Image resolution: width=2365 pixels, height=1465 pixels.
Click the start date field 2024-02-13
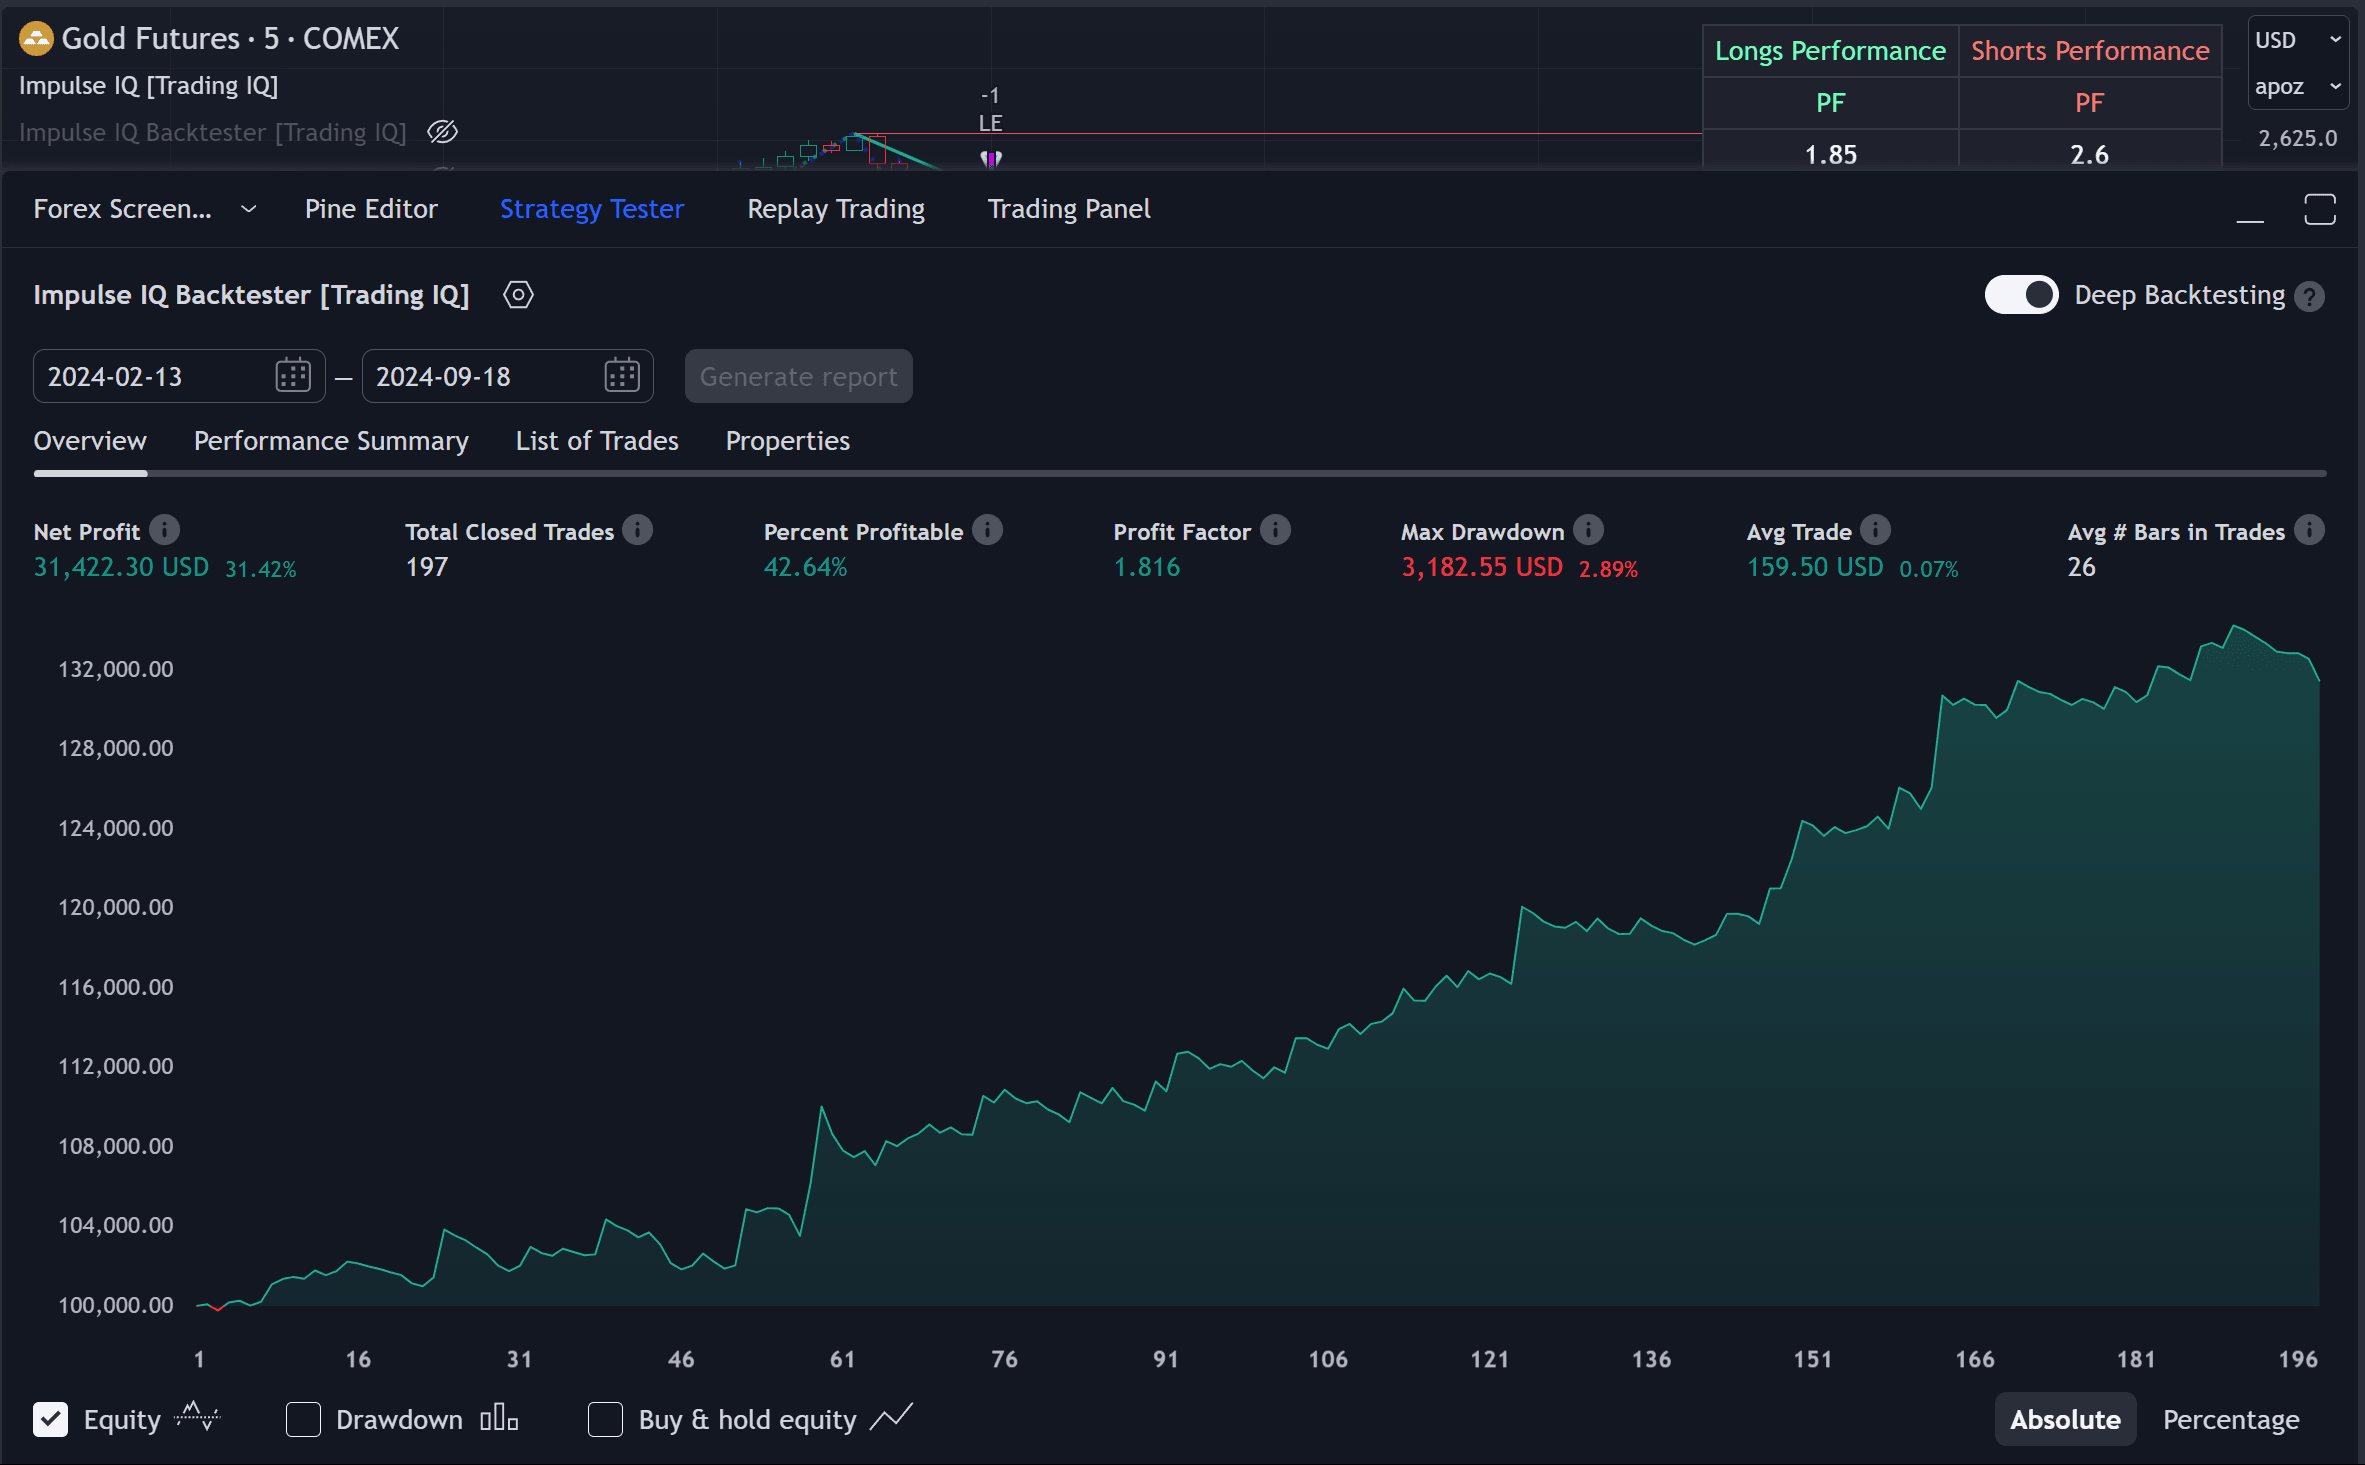click(179, 376)
